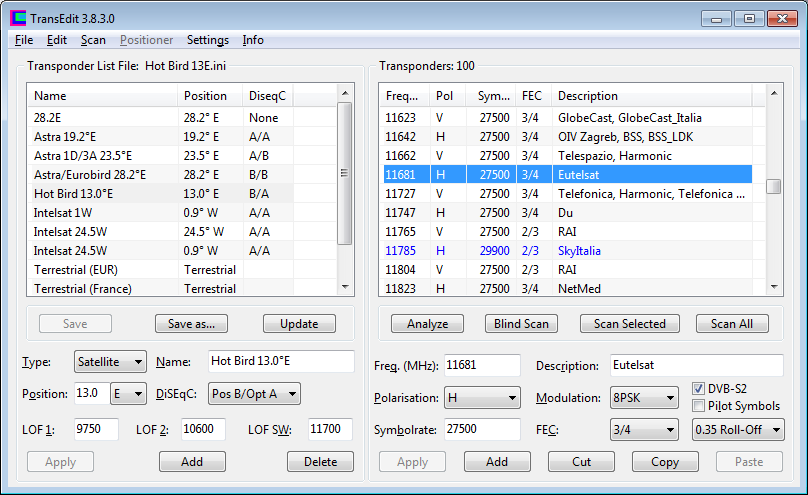Uncheck the DVB-S2 checkbox

700,389
